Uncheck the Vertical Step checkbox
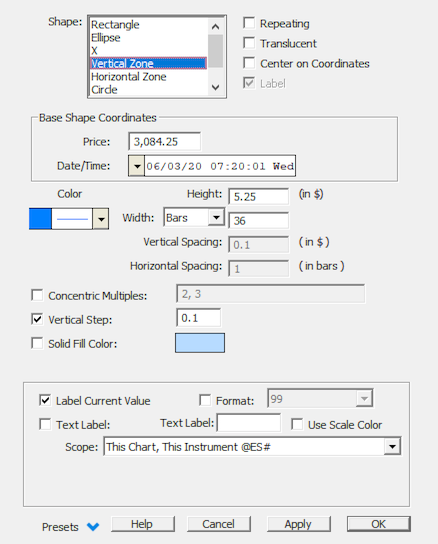This screenshot has width=438, height=544. pos(37,319)
